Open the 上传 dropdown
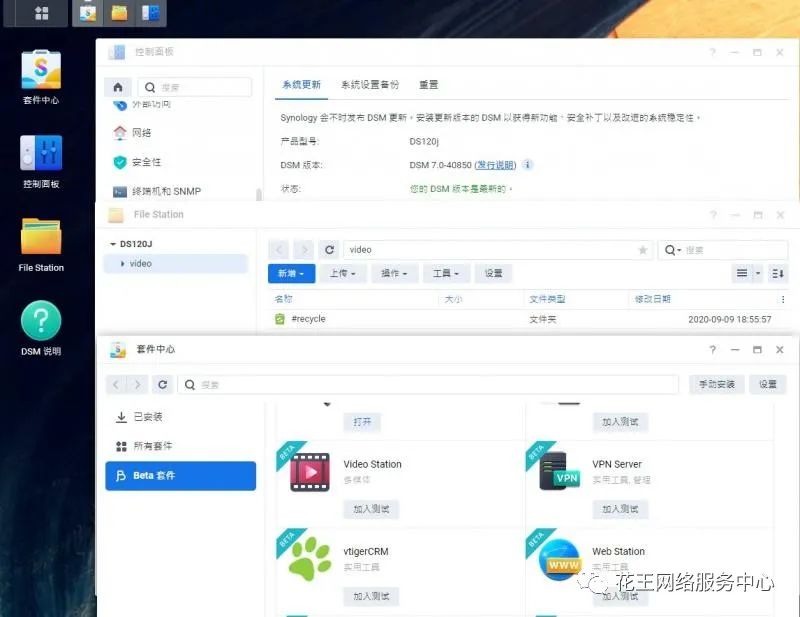 click(342, 274)
